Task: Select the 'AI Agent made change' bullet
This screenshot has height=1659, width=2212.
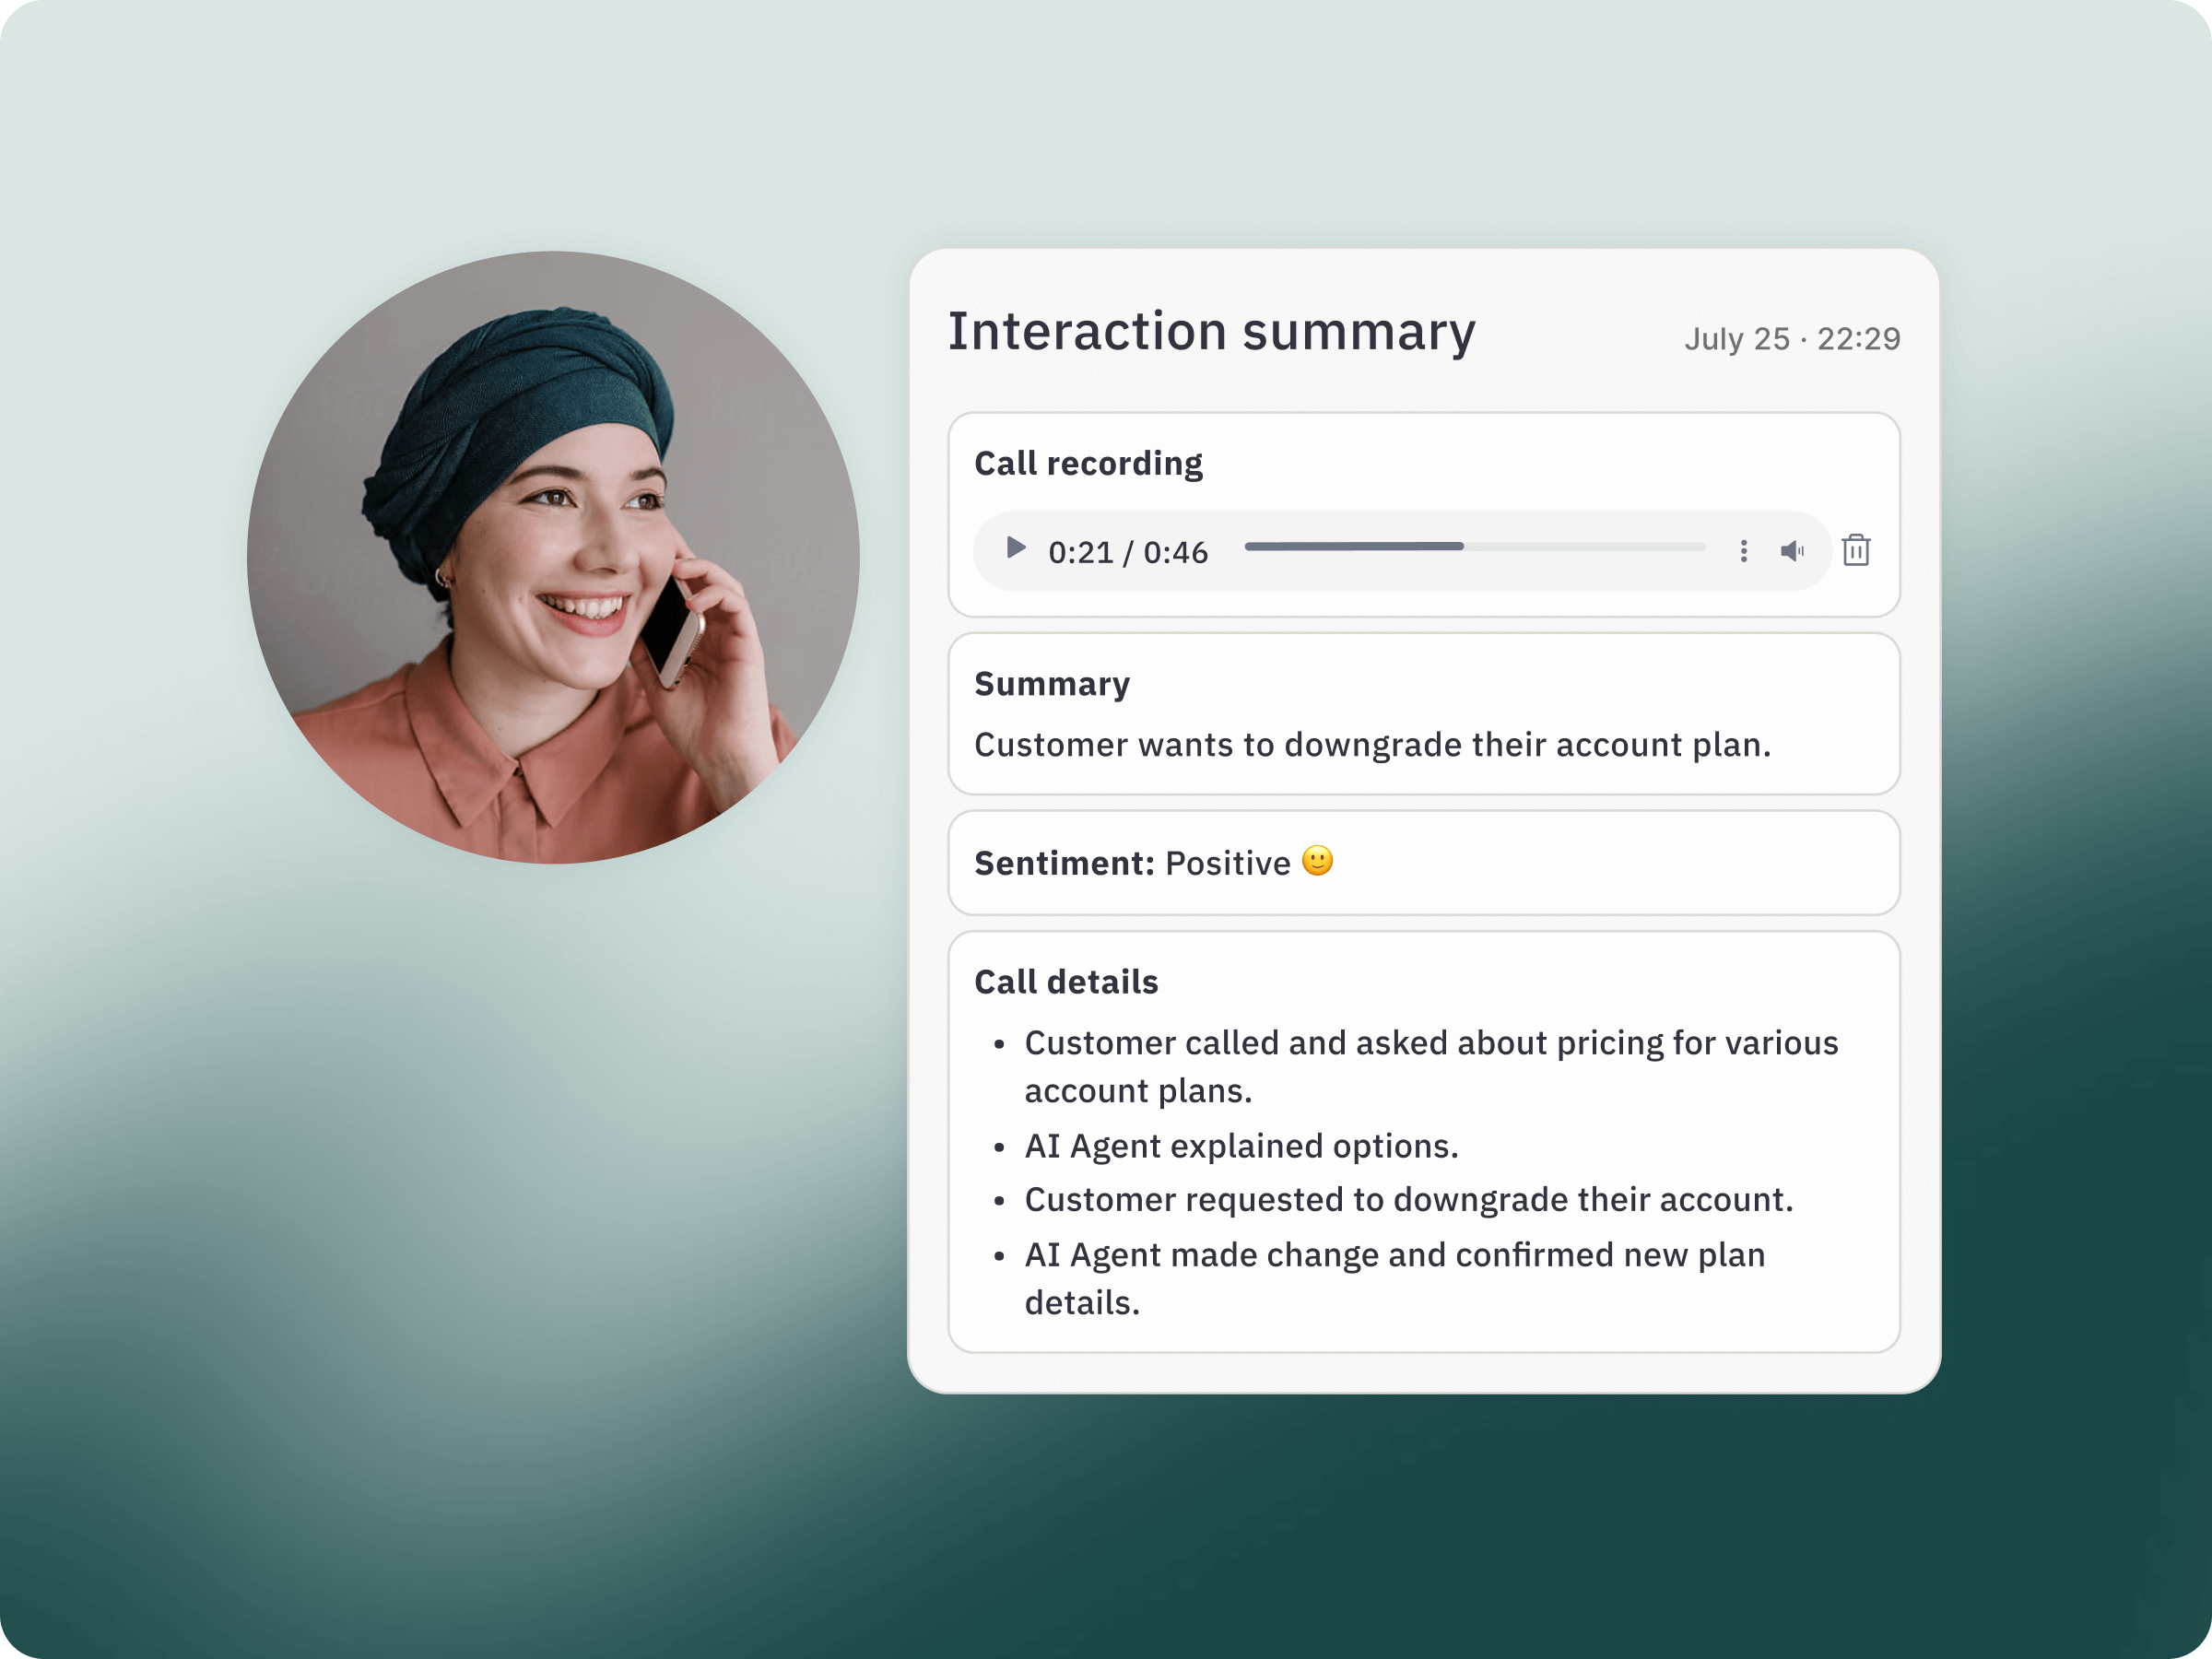Action: tap(1394, 1277)
